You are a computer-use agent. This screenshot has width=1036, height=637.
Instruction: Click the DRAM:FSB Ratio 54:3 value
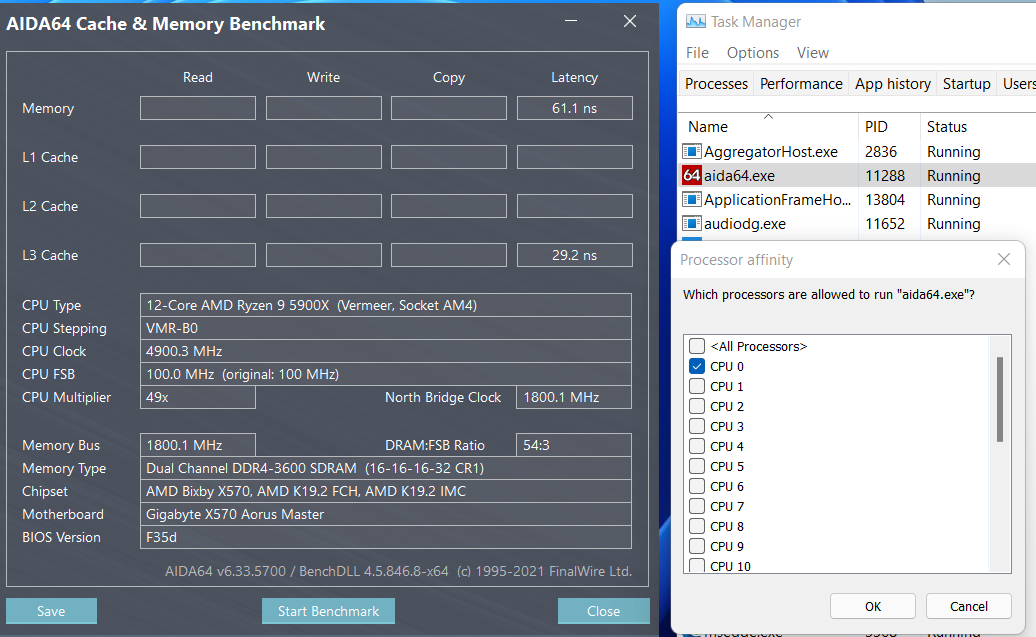[574, 445]
